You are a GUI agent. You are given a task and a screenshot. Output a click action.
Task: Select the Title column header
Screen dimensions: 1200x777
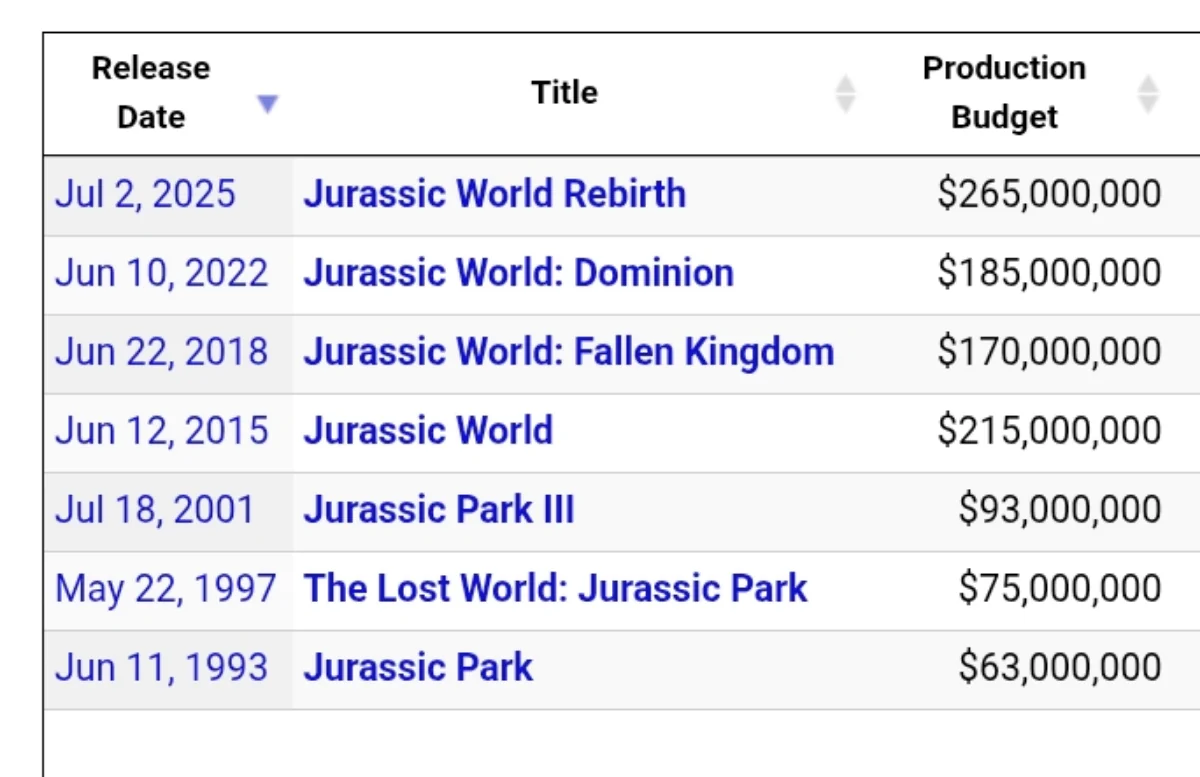pos(564,92)
